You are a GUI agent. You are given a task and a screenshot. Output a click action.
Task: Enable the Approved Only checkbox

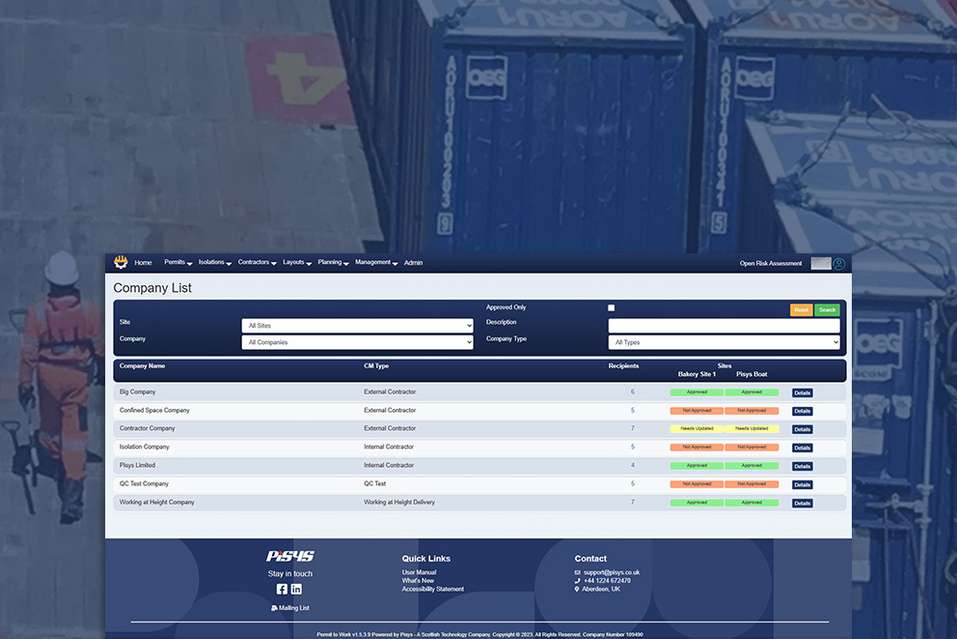pyautogui.click(x=610, y=307)
